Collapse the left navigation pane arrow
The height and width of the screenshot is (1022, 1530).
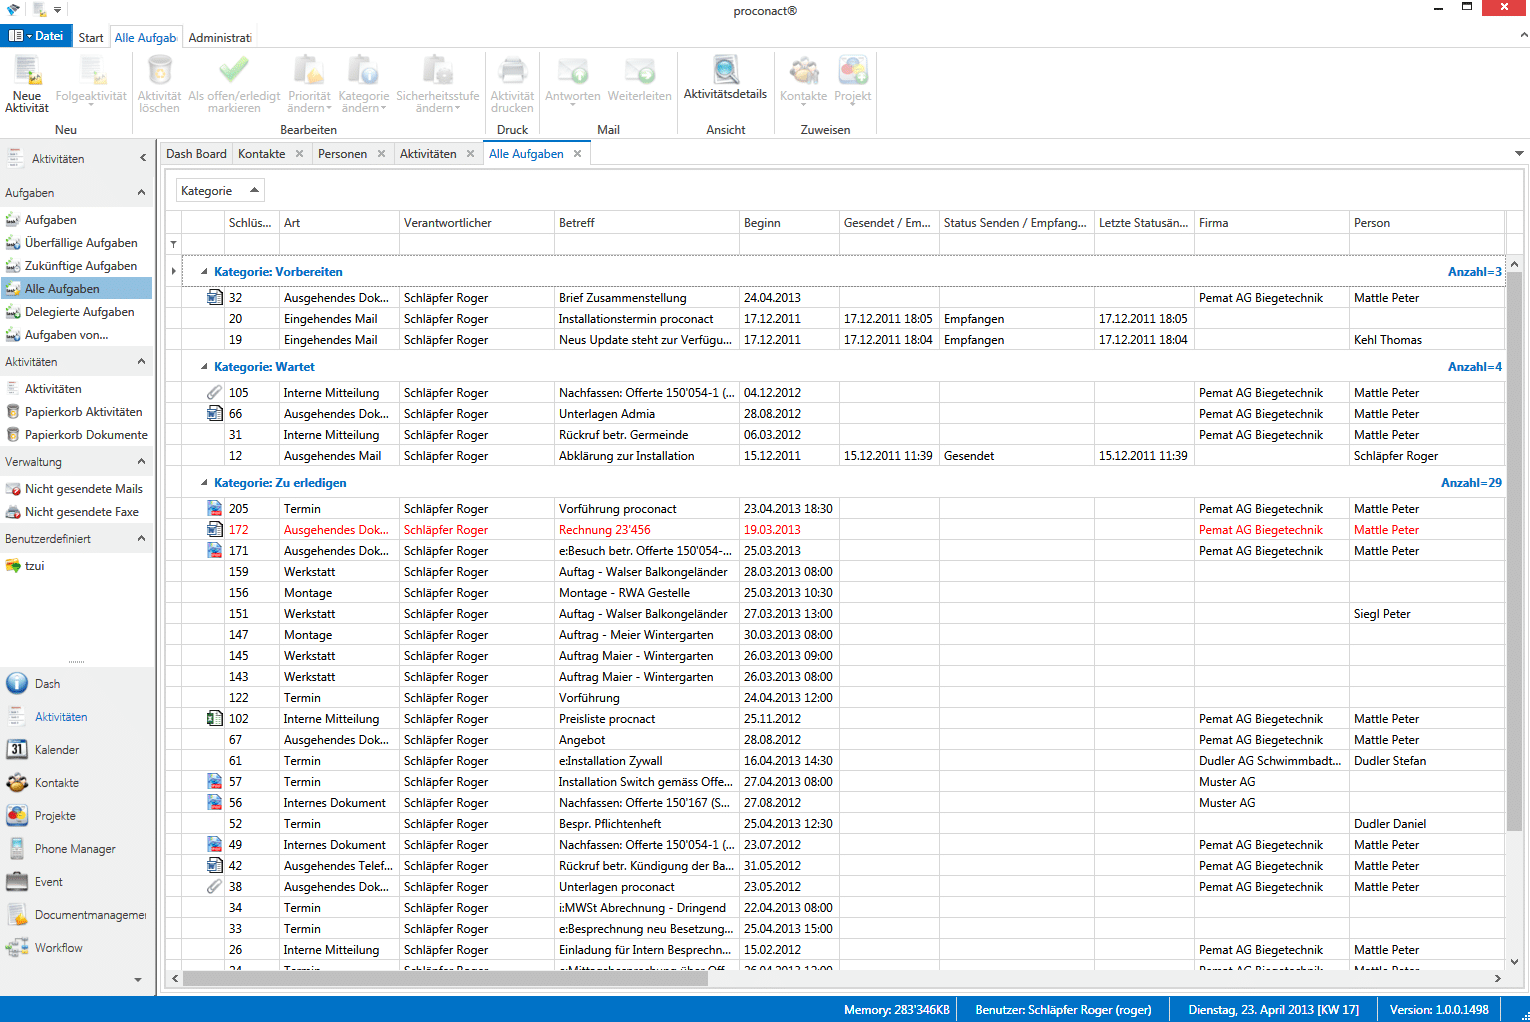(x=143, y=158)
